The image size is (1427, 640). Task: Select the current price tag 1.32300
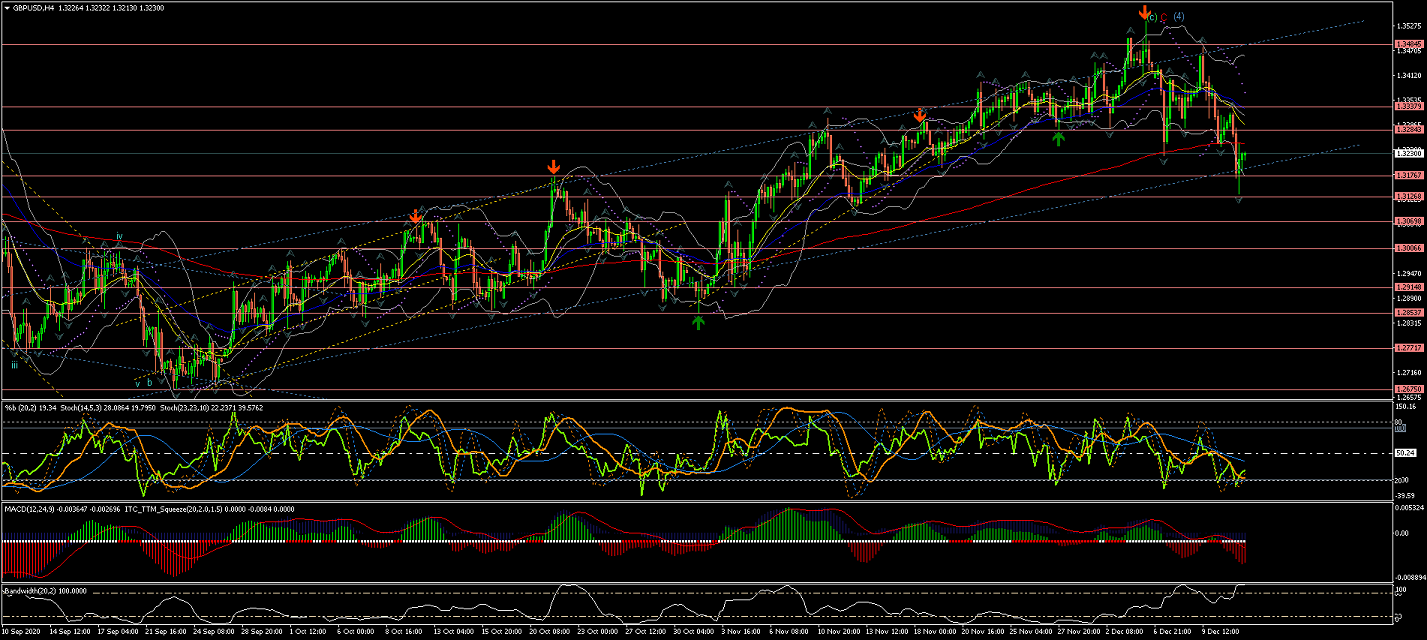[x=1408, y=154]
